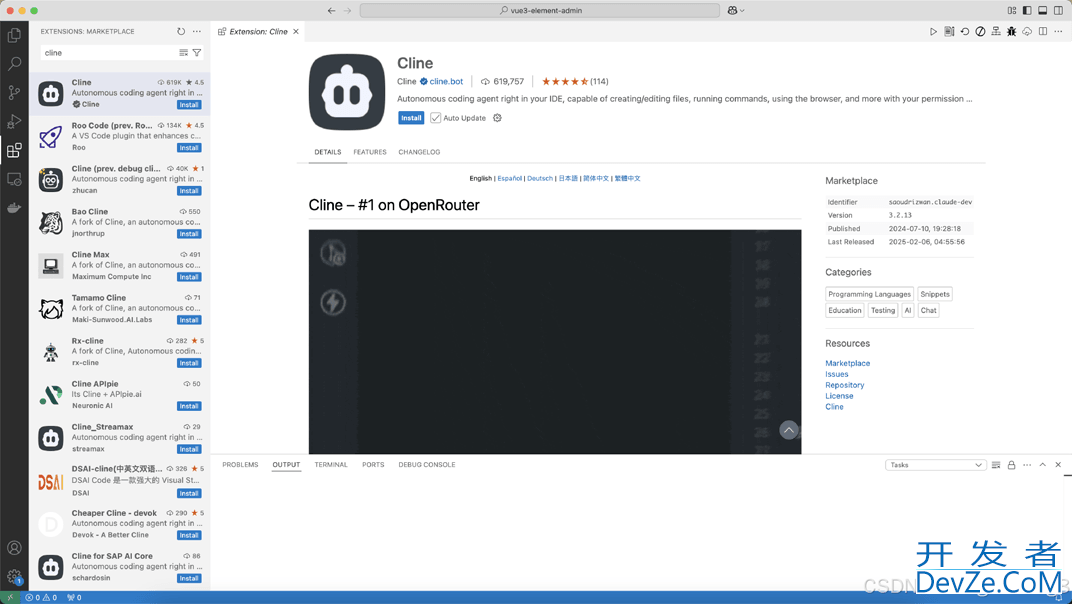Clear extensions search results
1072x604 pixels.
click(x=183, y=53)
